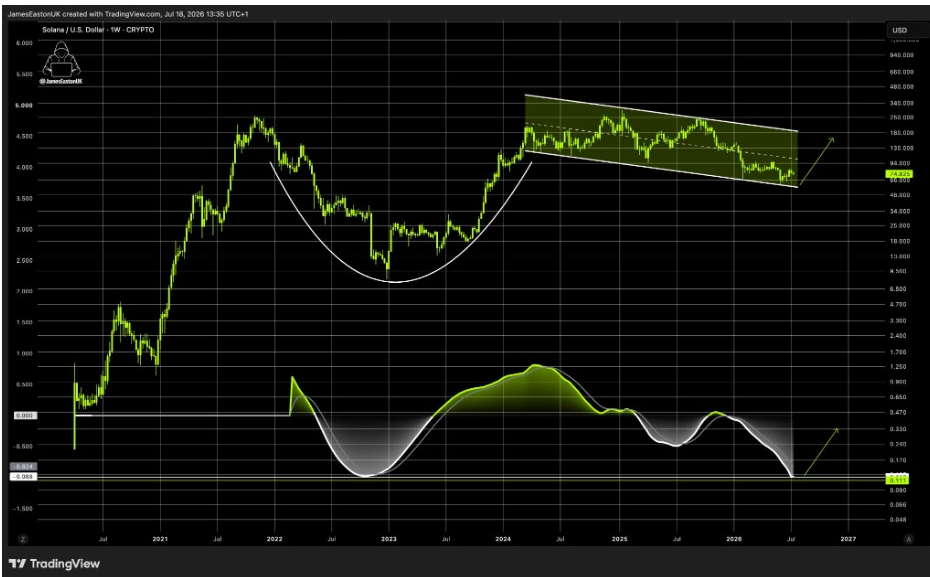930x577 pixels.
Task: Click the 6.000 label on left axis
Action: click(24, 43)
